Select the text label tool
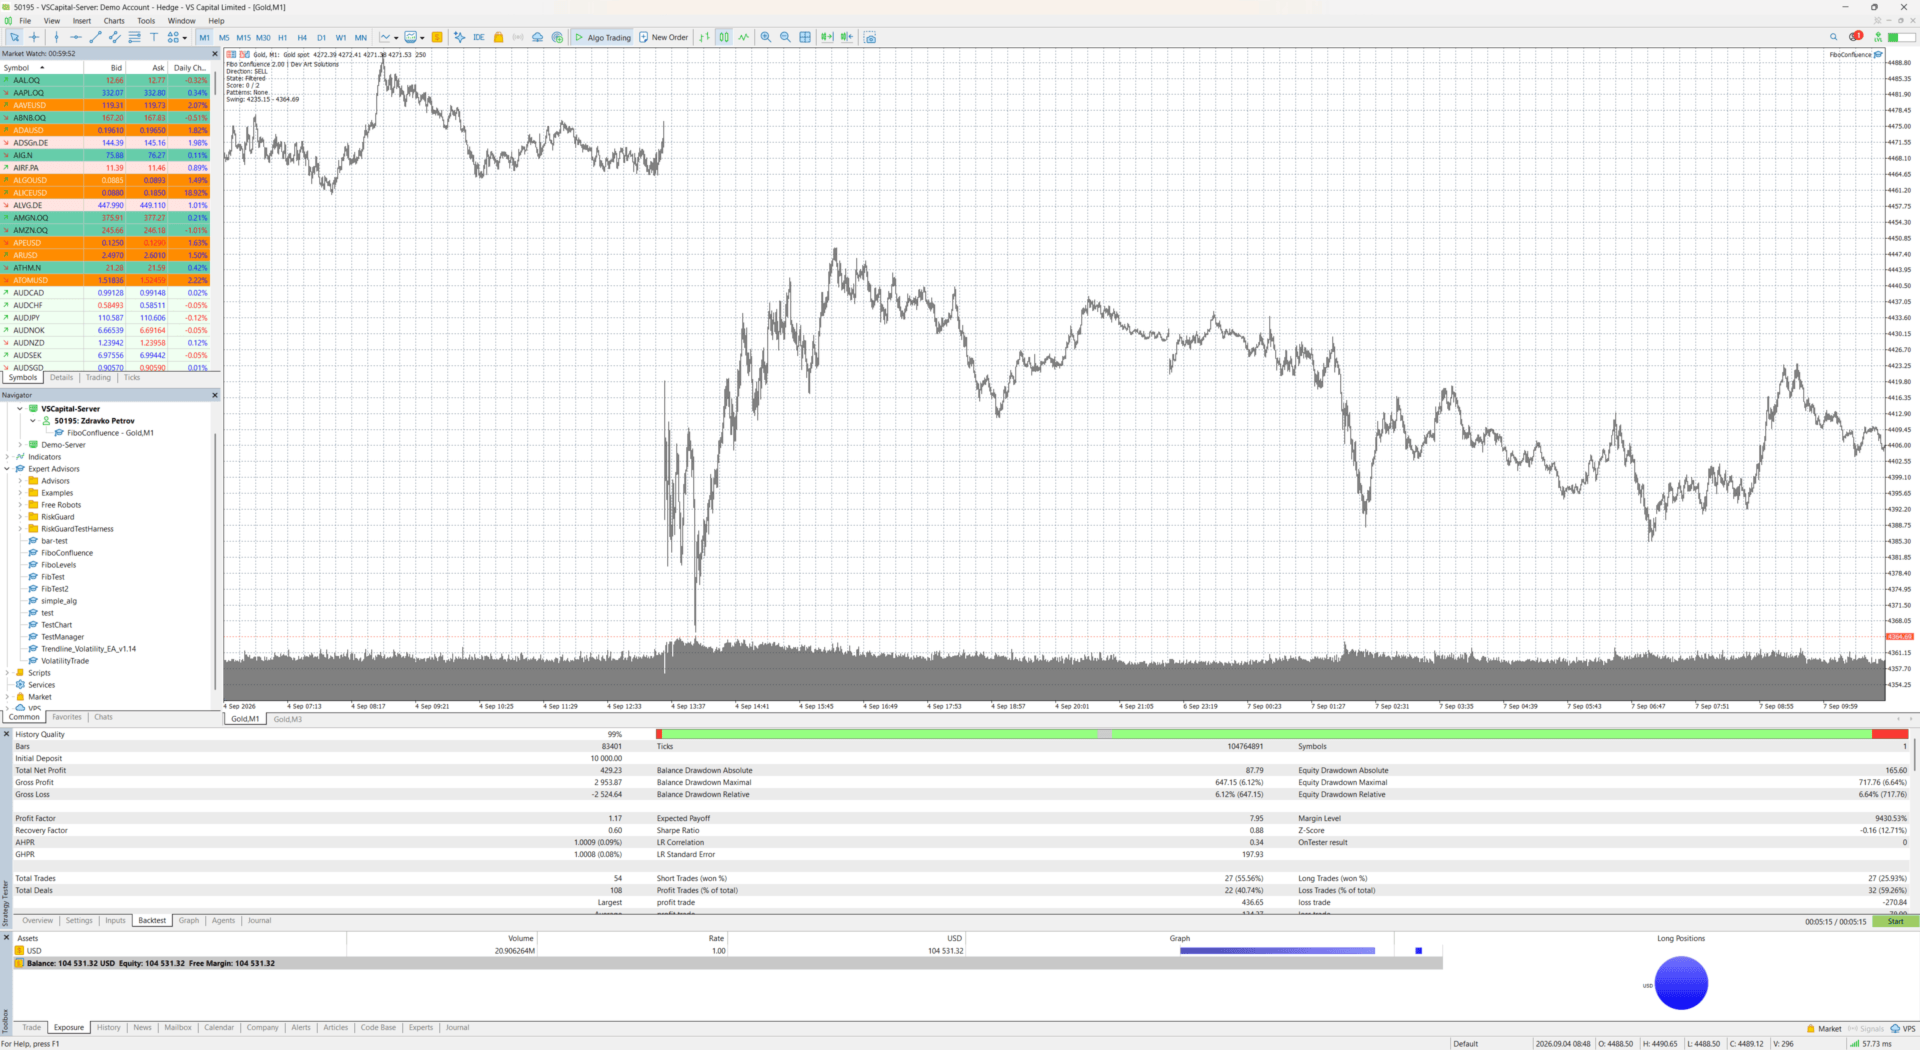The height and width of the screenshot is (1050, 1920). click(154, 37)
